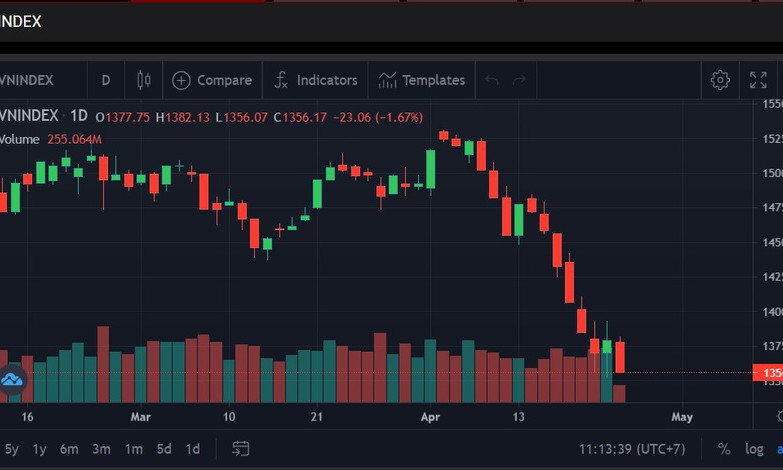Open the candlestick chart style selector
The height and width of the screenshot is (470, 783).
[x=144, y=80]
